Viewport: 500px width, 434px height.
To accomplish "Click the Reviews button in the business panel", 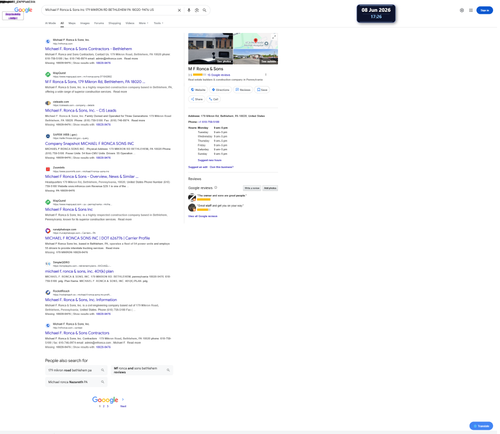I will (243, 90).
